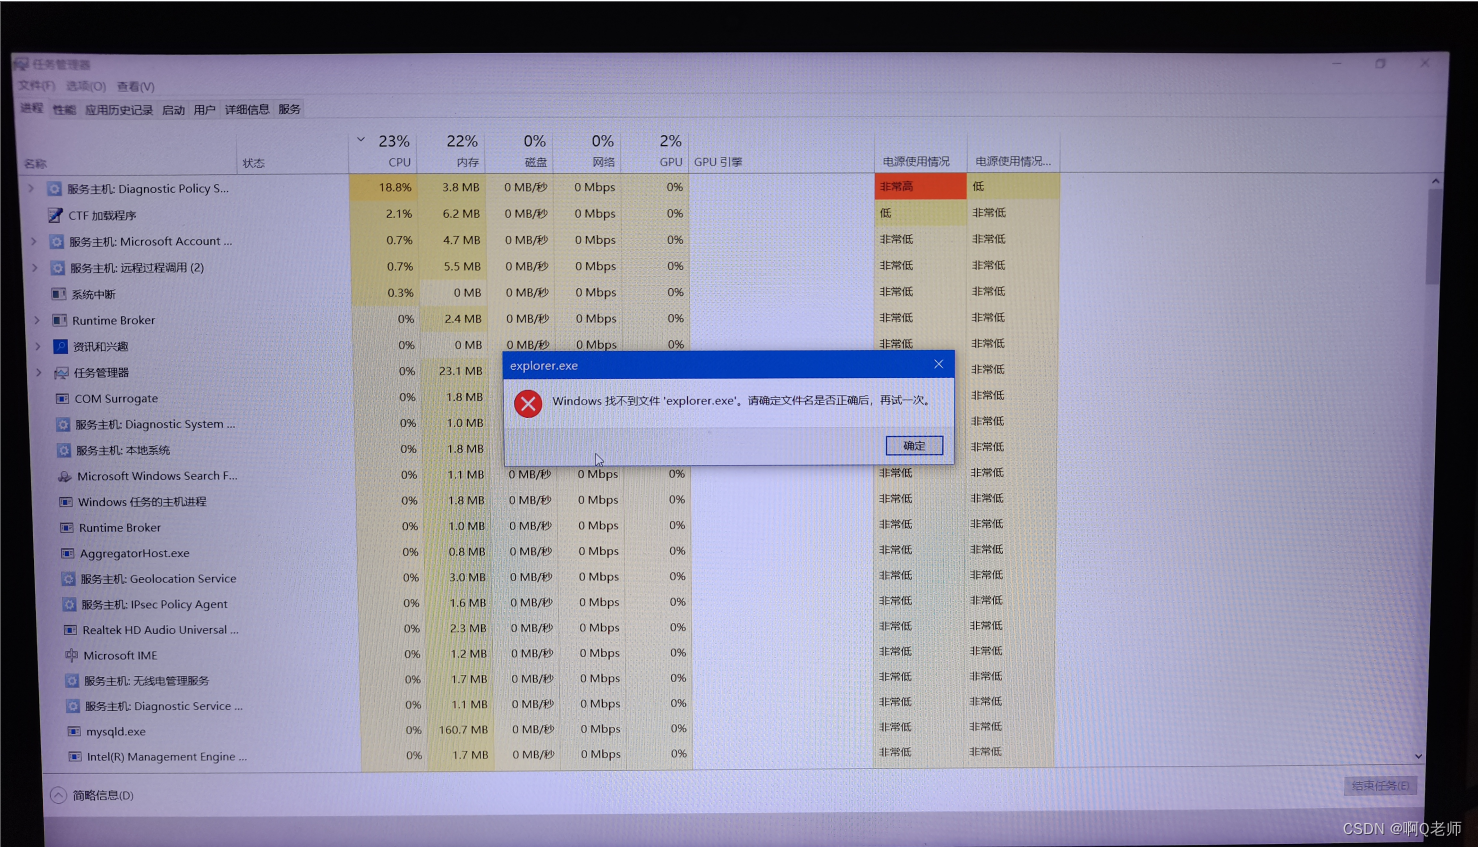Click the IPsec Policy Agent icon

[x=70, y=604]
